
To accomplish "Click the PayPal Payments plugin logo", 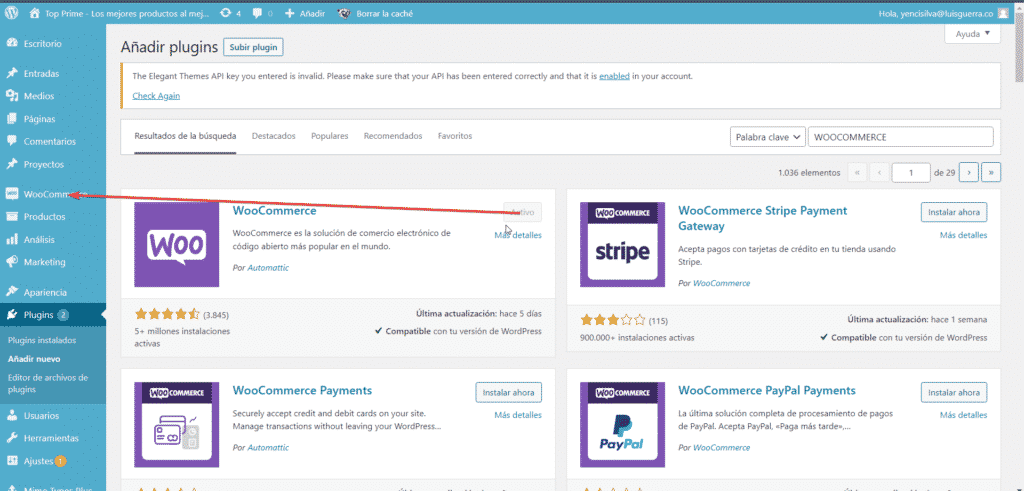I will [622, 424].
